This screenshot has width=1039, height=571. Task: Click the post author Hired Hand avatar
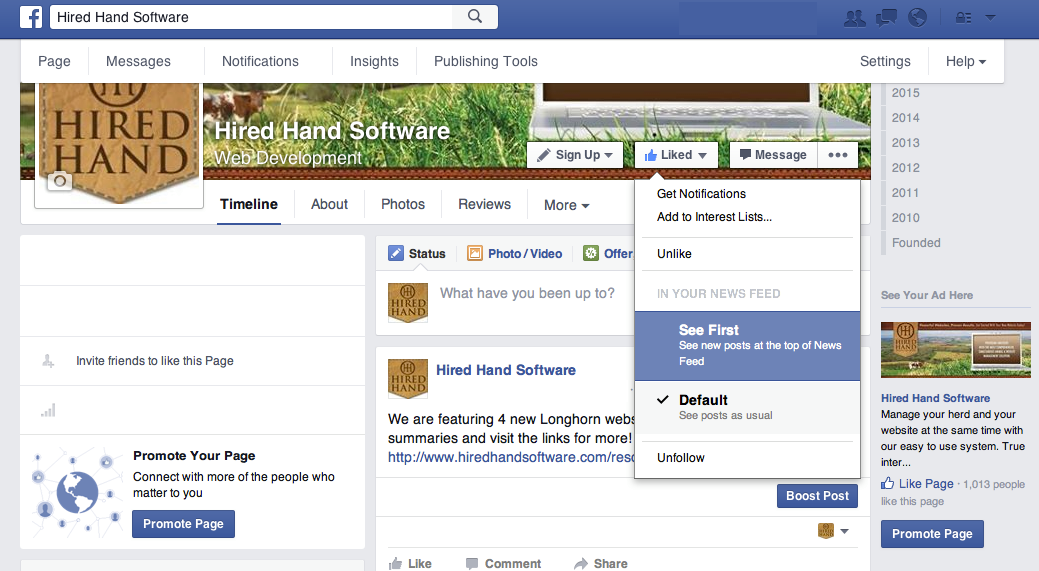[x=408, y=379]
